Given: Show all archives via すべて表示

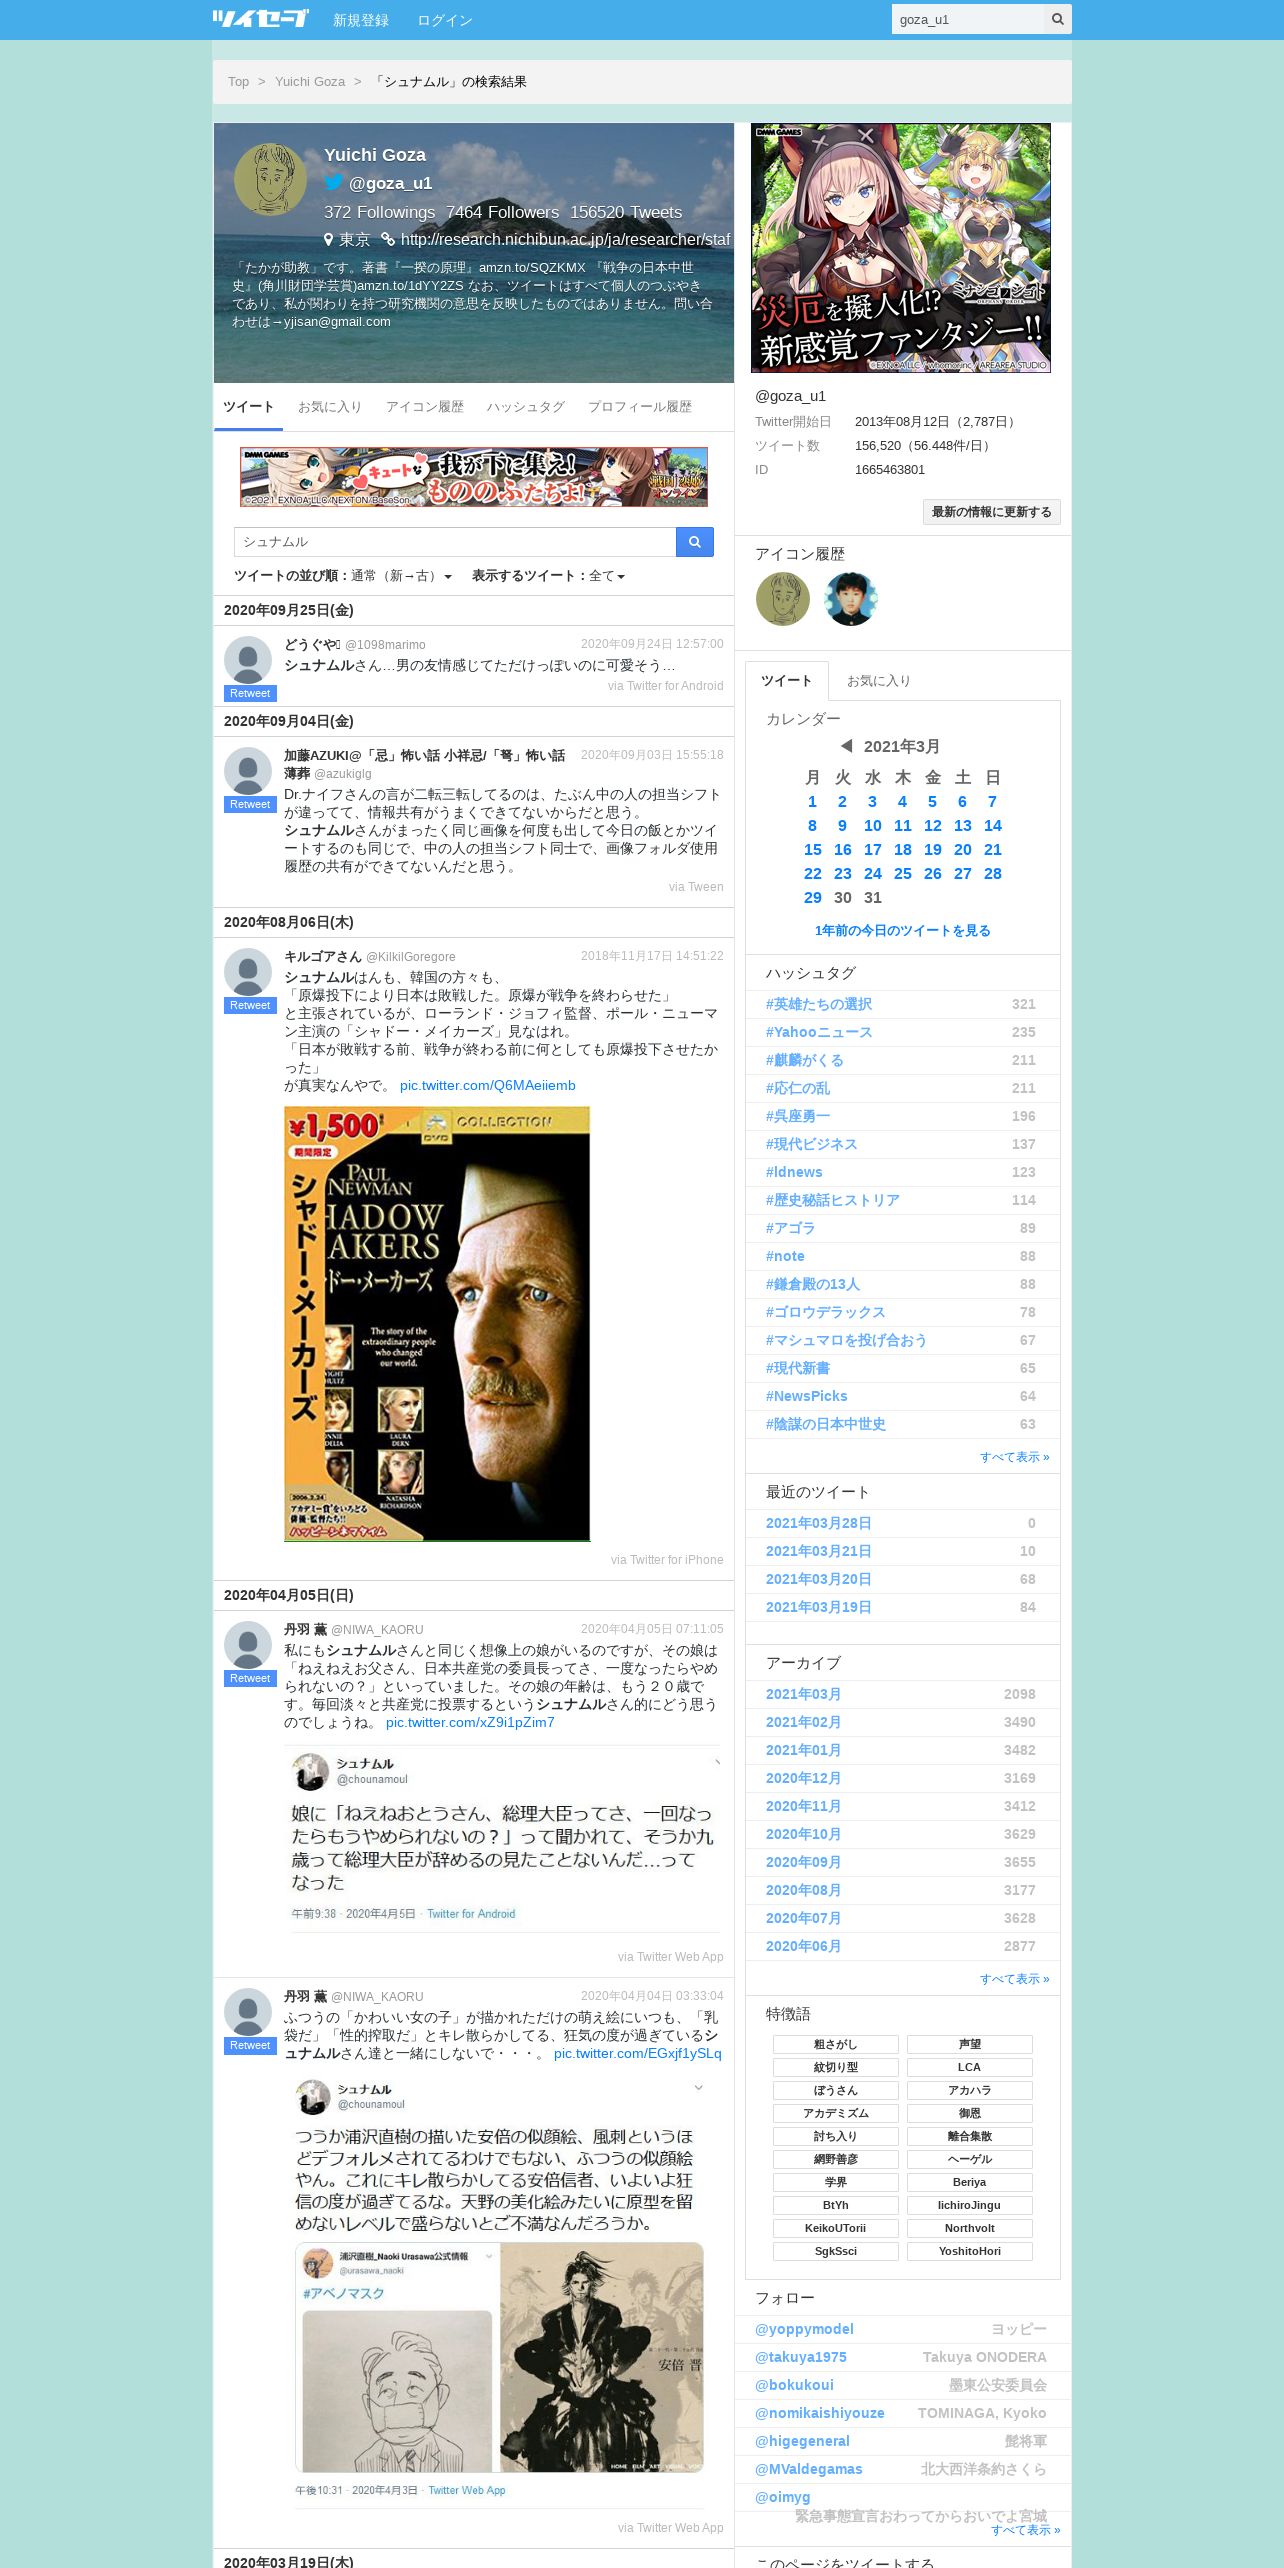Looking at the screenshot, I should tap(1014, 1979).
